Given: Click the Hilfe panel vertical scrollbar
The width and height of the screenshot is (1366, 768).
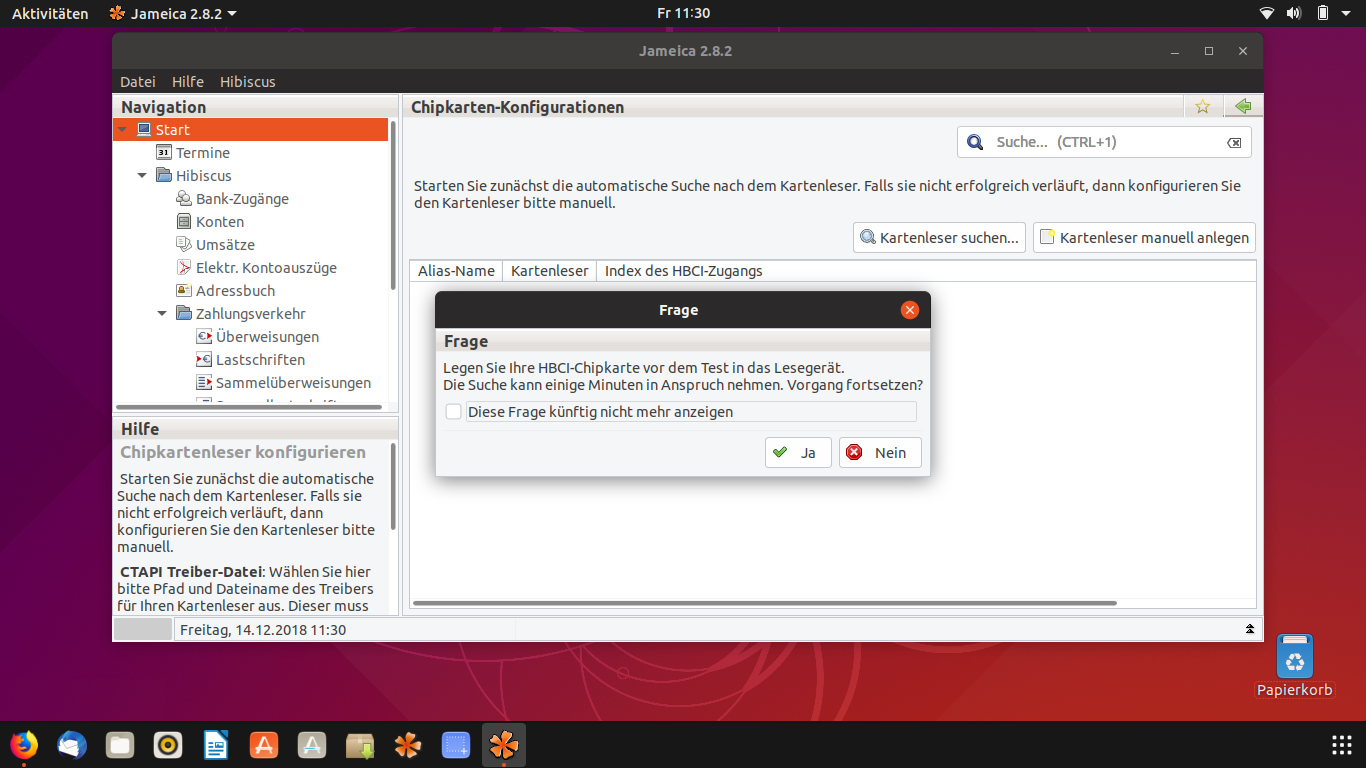Looking at the screenshot, I should pyautogui.click(x=393, y=487).
